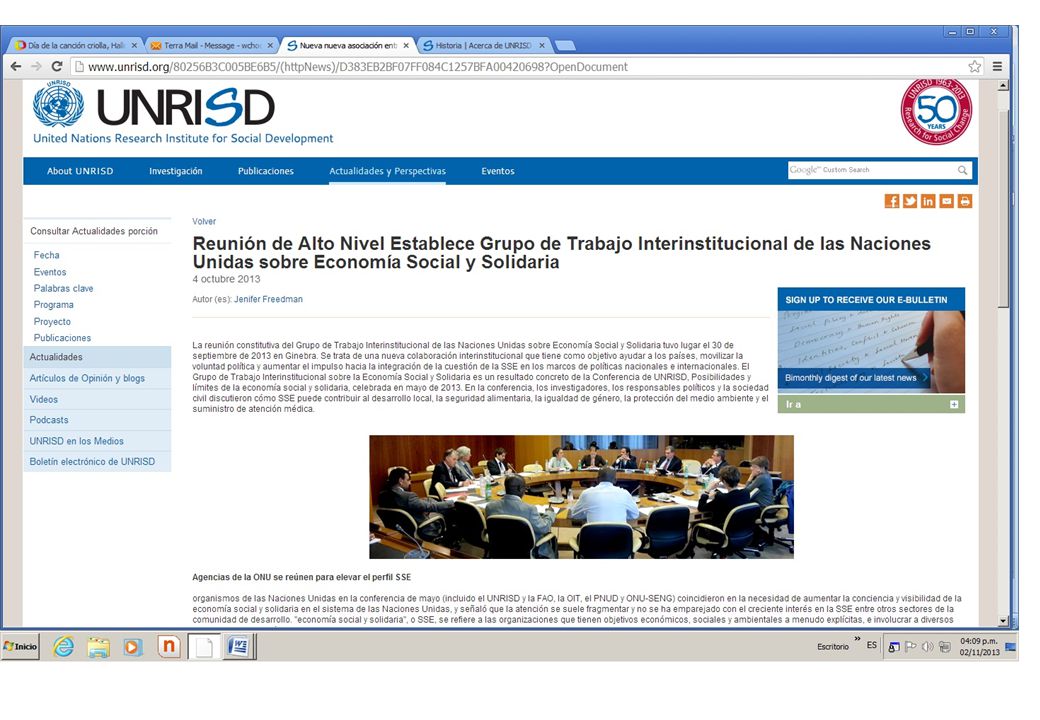
Task: Click the Volver link
Action: click(x=204, y=221)
